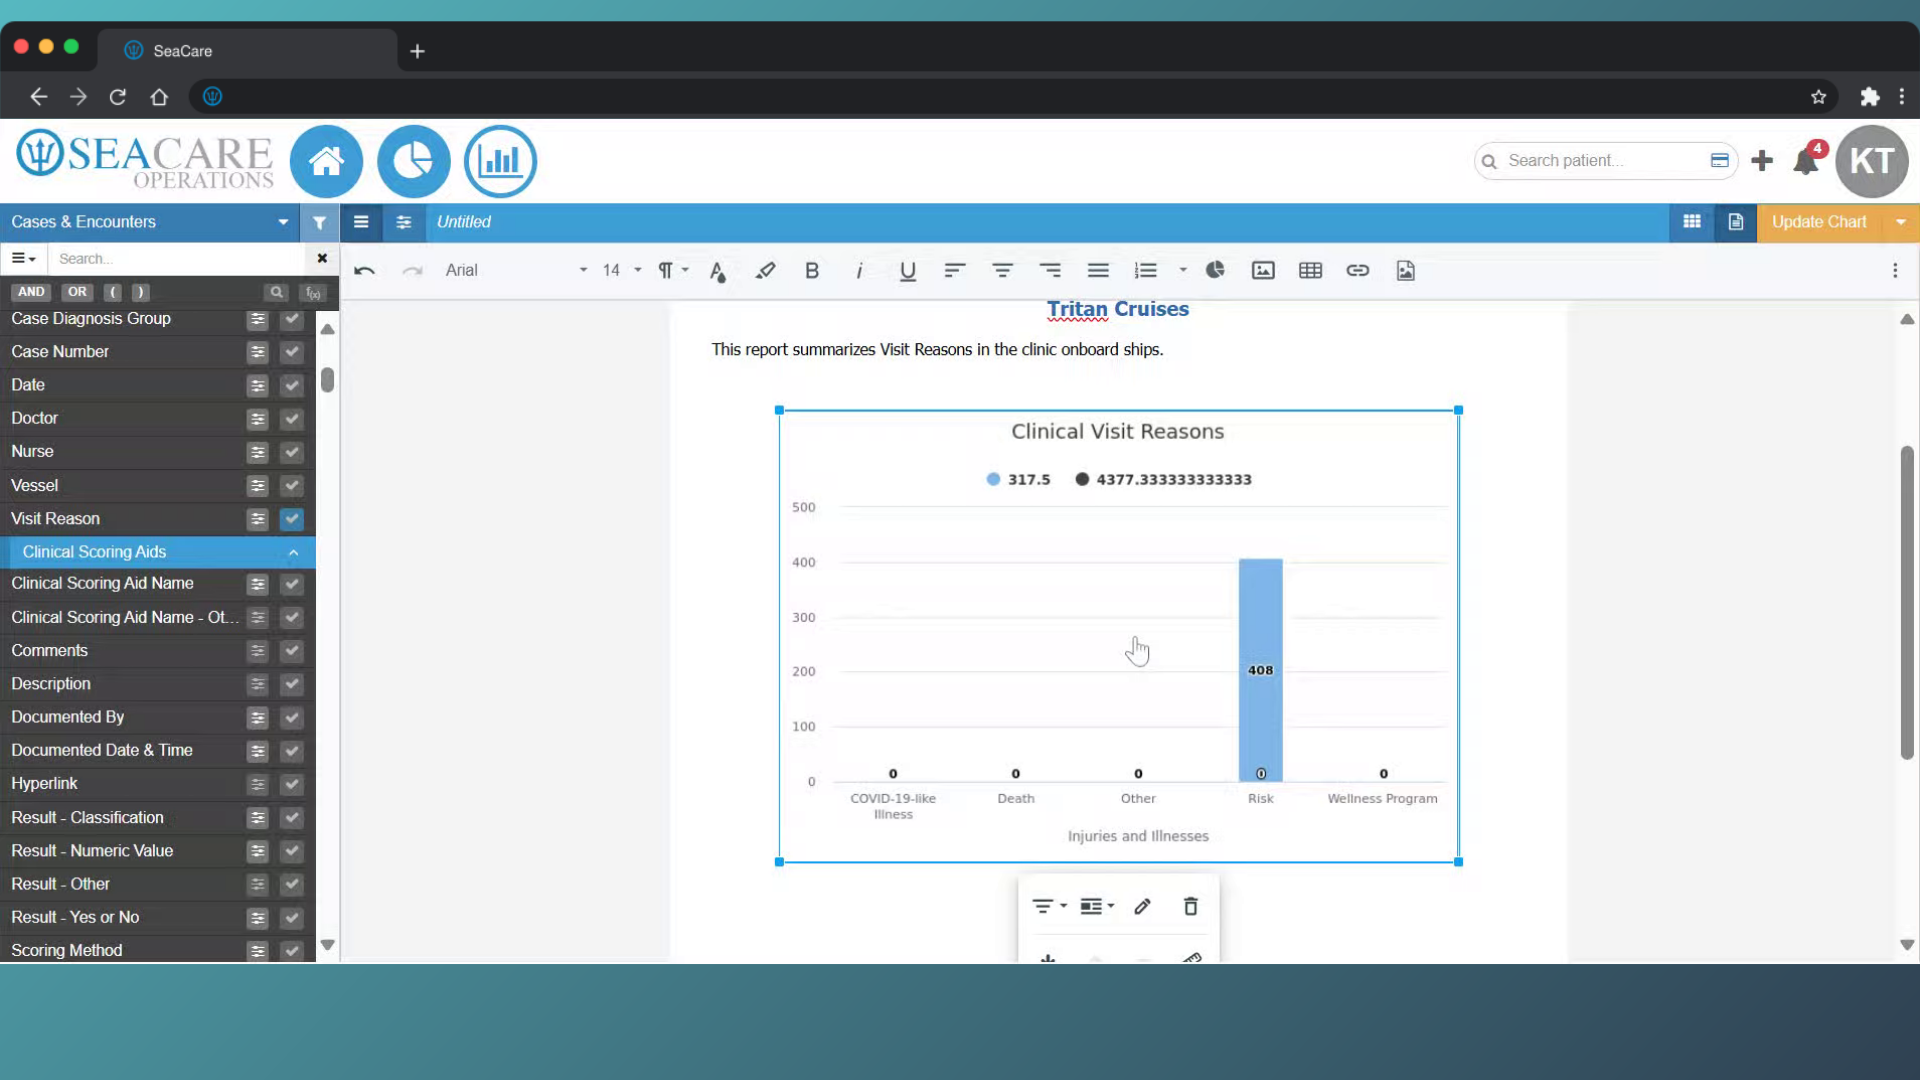Toggle the Hyperlink checkbox
This screenshot has width=1920, height=1080.
click(x=291, y=785)
